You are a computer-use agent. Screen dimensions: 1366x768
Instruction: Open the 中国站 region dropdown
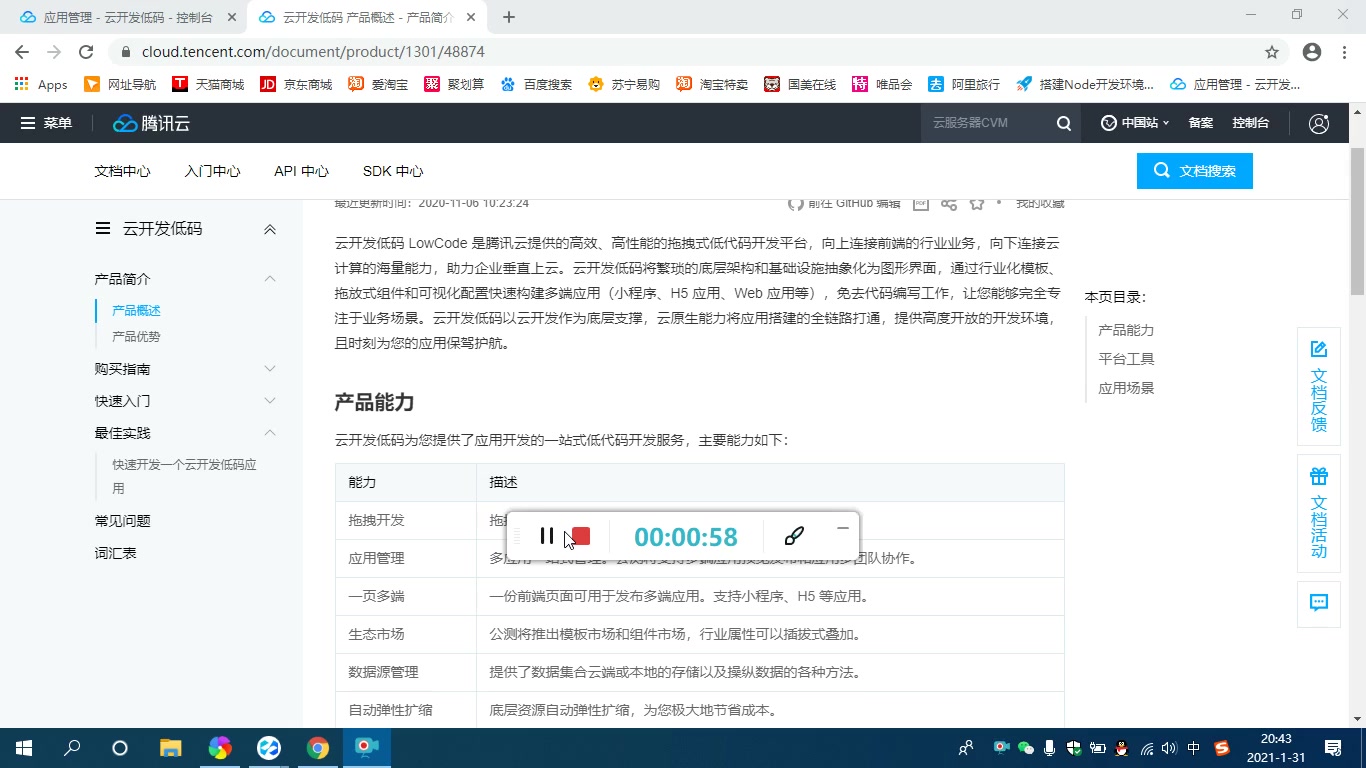coord(1135,123)
